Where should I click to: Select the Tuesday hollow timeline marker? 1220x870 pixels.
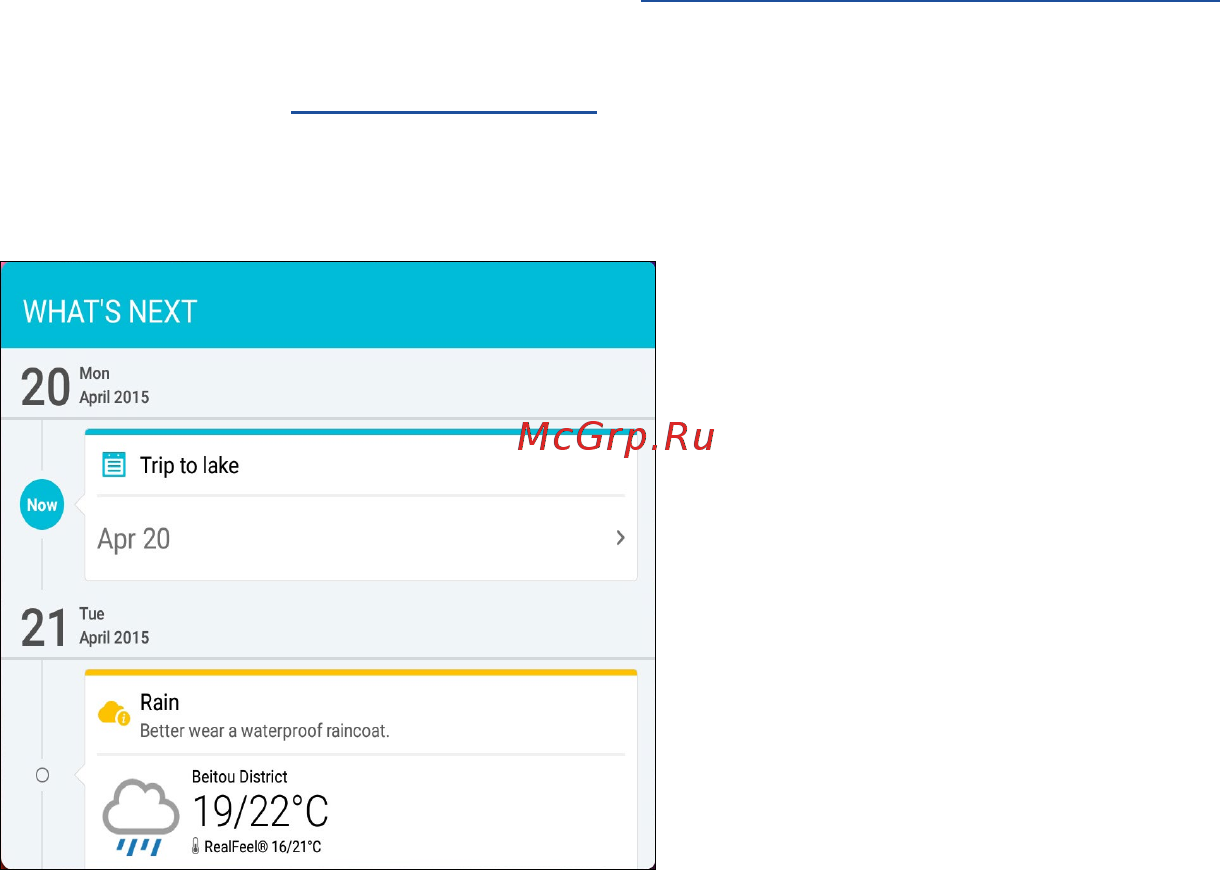tap(42, 775)
